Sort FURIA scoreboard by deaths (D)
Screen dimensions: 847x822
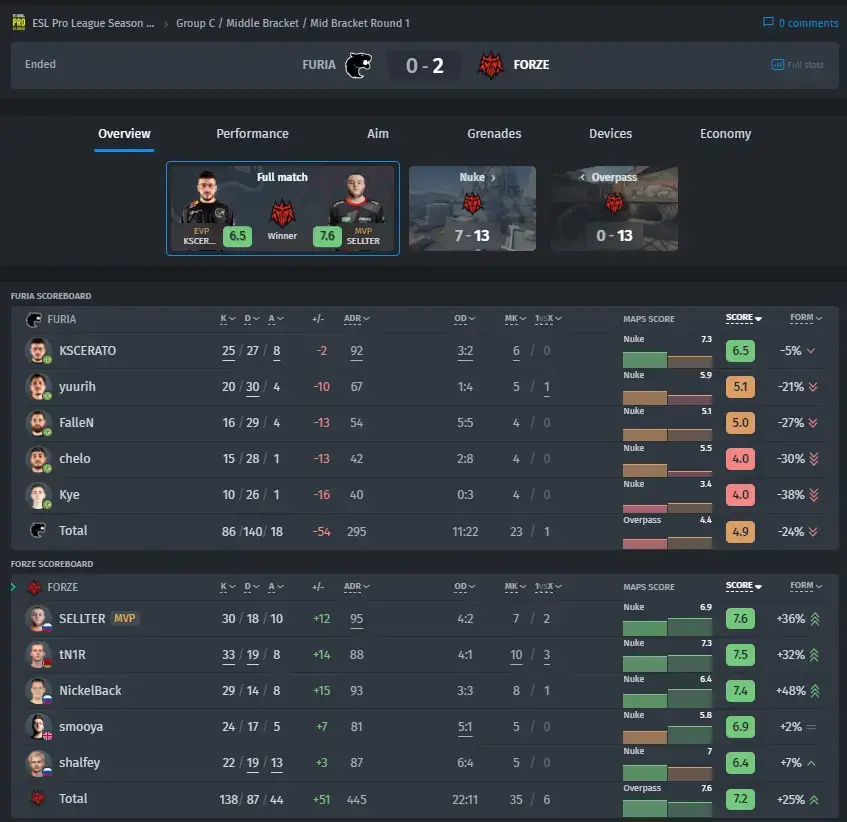(252, 319)
